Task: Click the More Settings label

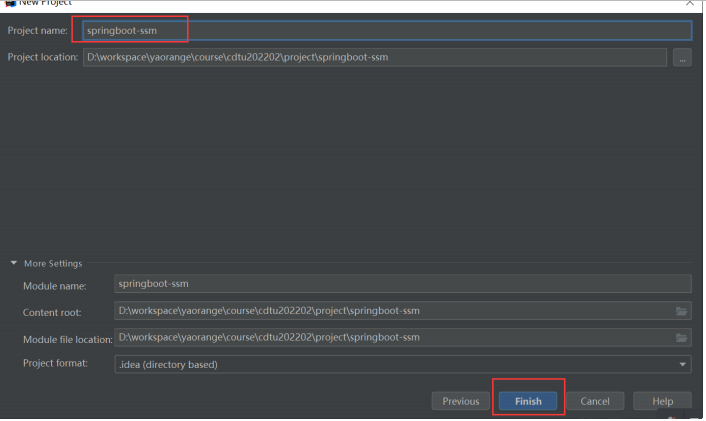Action: [x=53, y=263]
